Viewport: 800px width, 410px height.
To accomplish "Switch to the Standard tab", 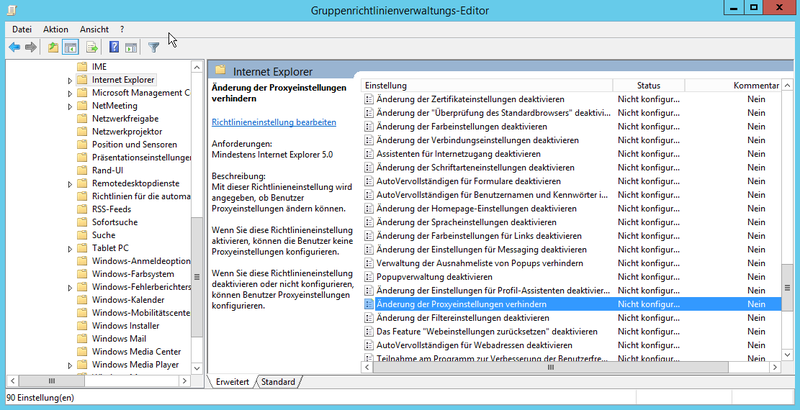I will tap(278, 382).
